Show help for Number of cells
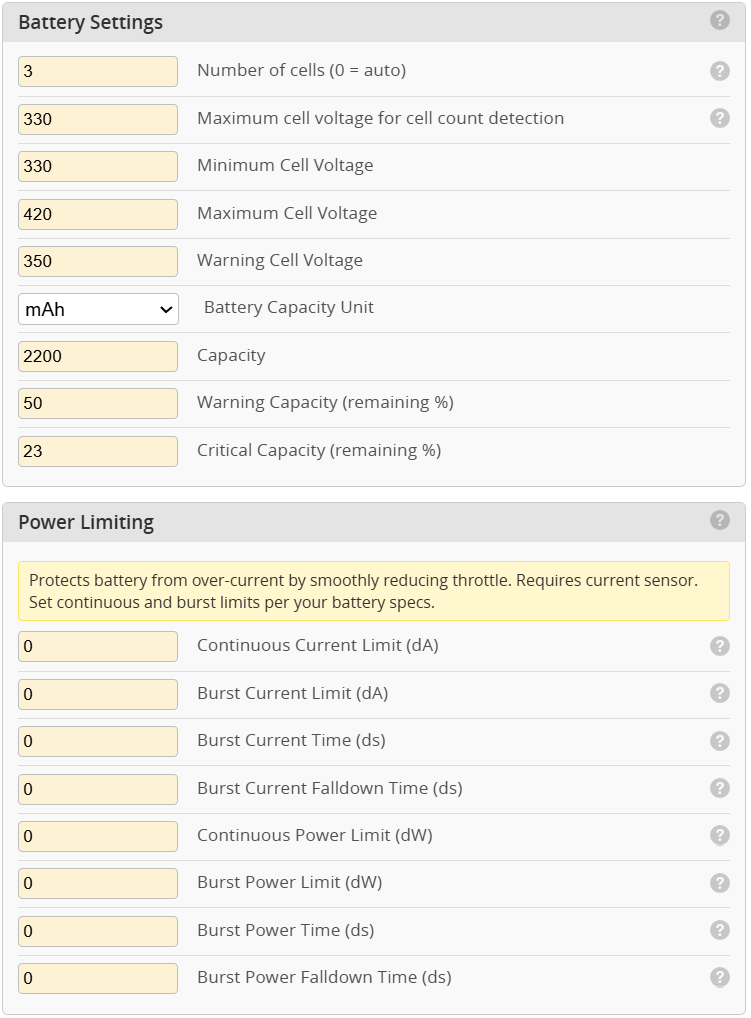 719,71
